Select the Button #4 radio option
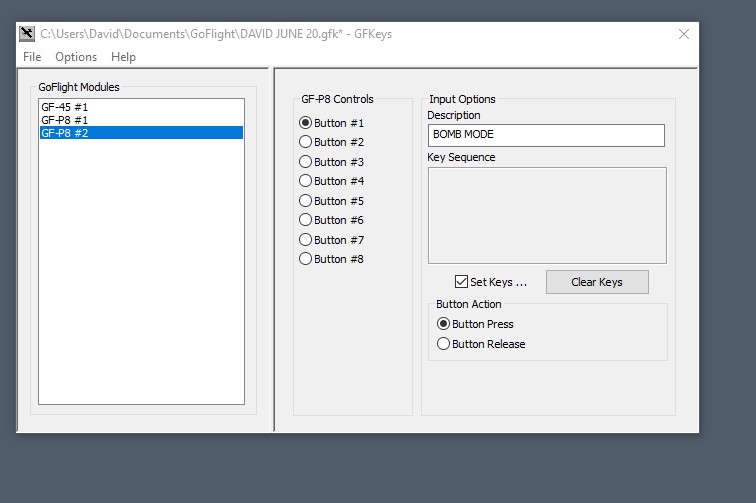The image size is (756, 503). coord(306,181)
